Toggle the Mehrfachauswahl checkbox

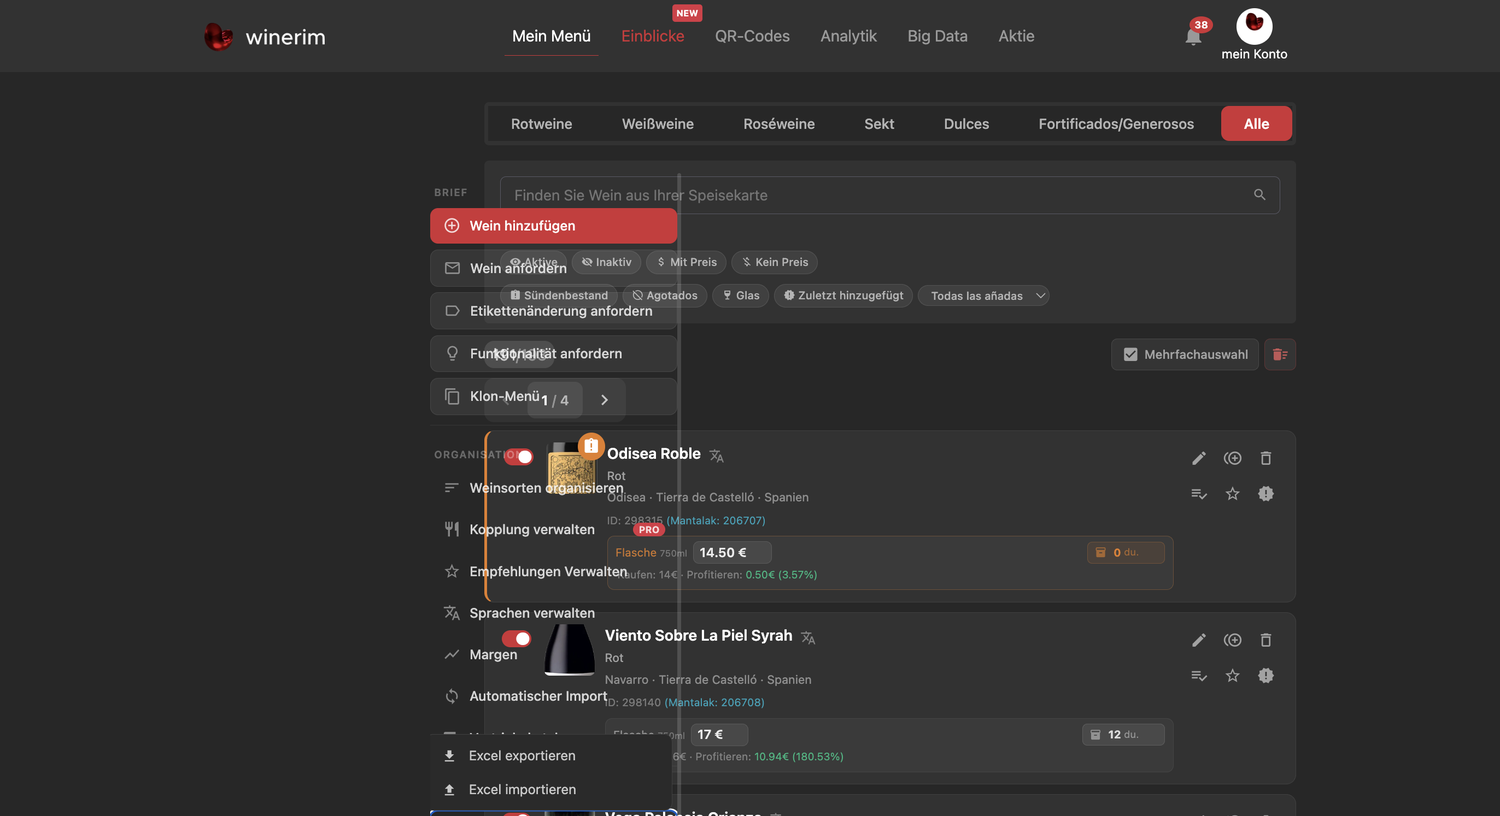pos(1131,354)
